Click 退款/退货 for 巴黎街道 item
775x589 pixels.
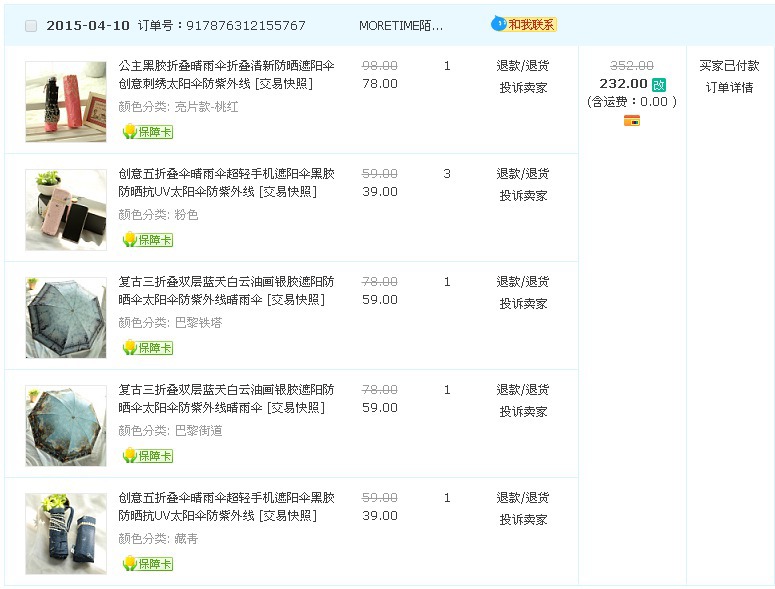pyautogui.click(x=523, y=389)
